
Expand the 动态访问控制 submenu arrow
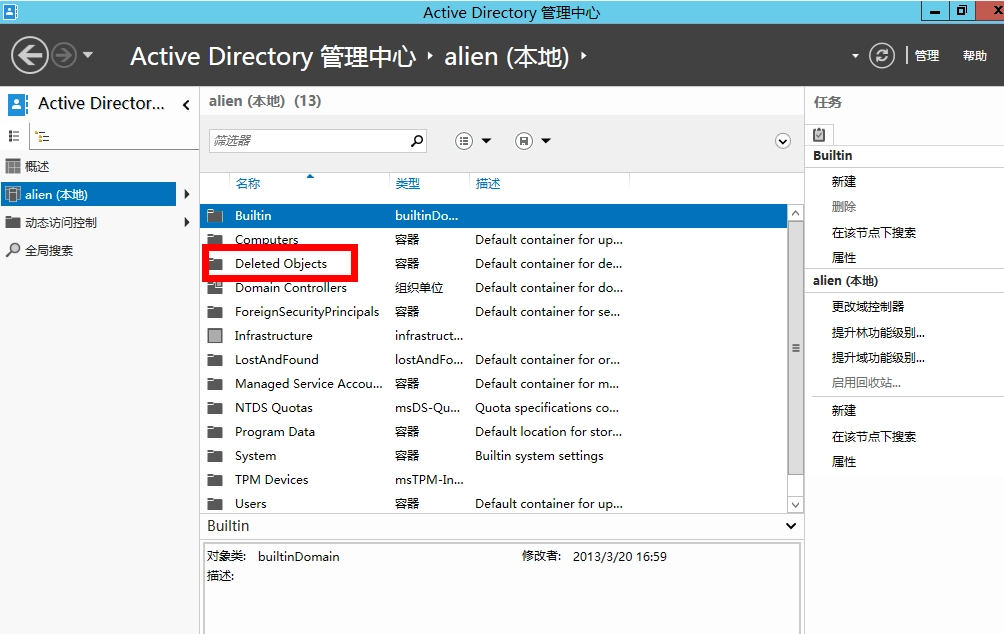(x=187, y=222)
